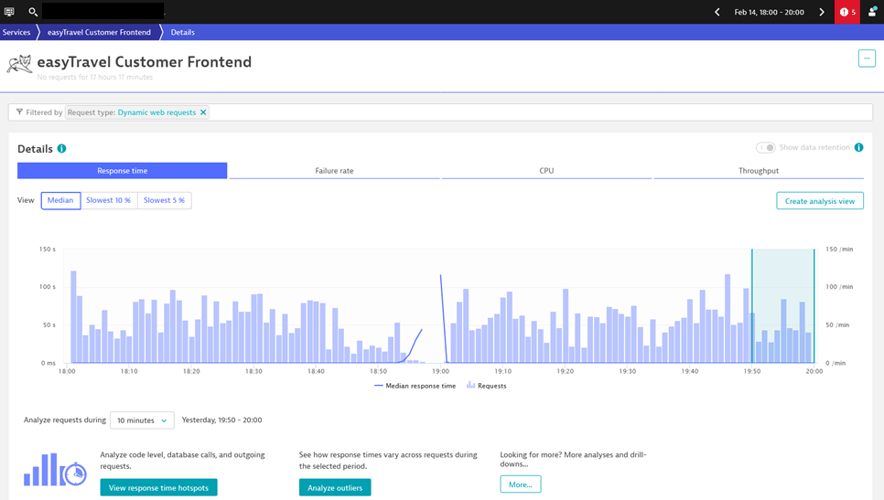Click the top search input box

pos(103,11)
